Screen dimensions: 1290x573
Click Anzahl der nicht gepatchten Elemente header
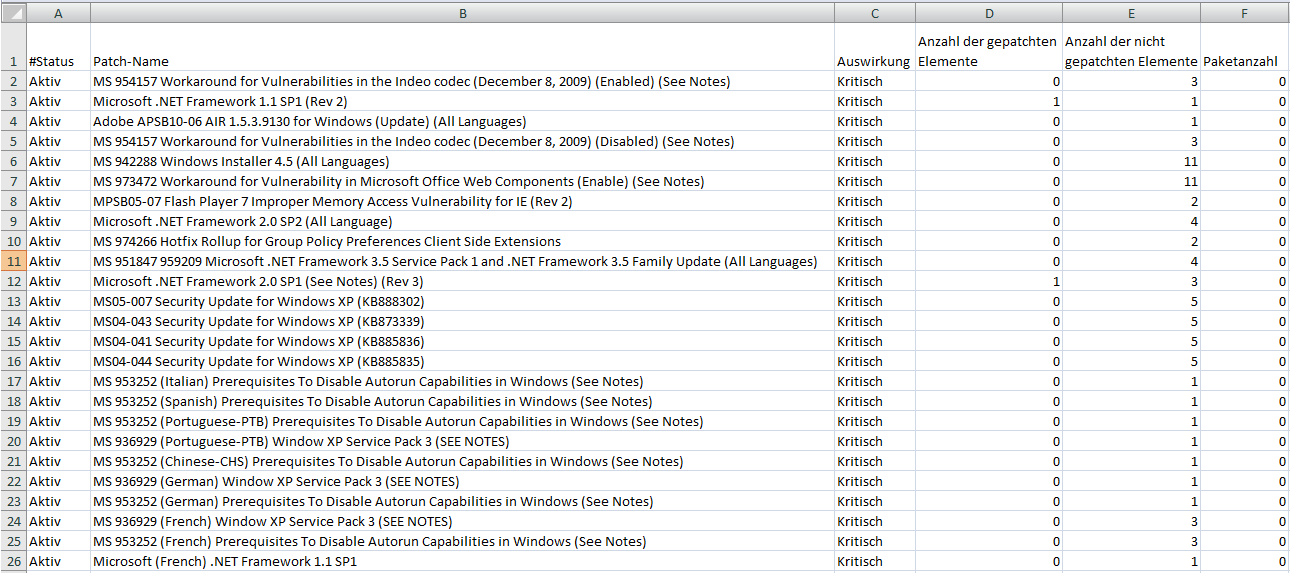1132,48
